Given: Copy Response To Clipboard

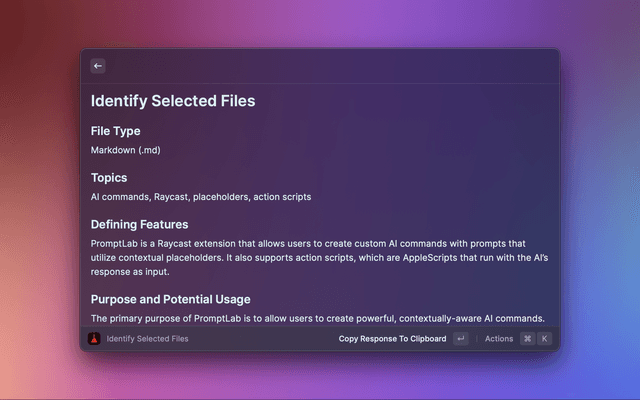Looking at the screenshot, I should click(x=392, y=339).
